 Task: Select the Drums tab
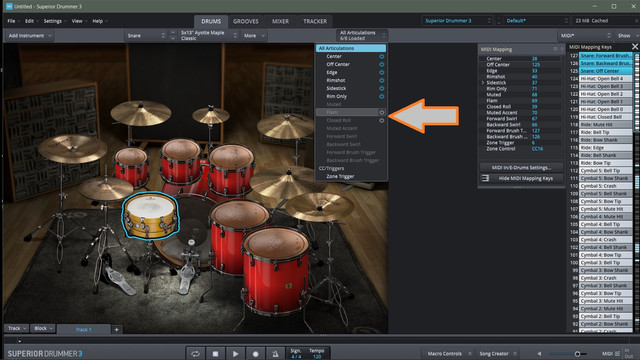211,21
